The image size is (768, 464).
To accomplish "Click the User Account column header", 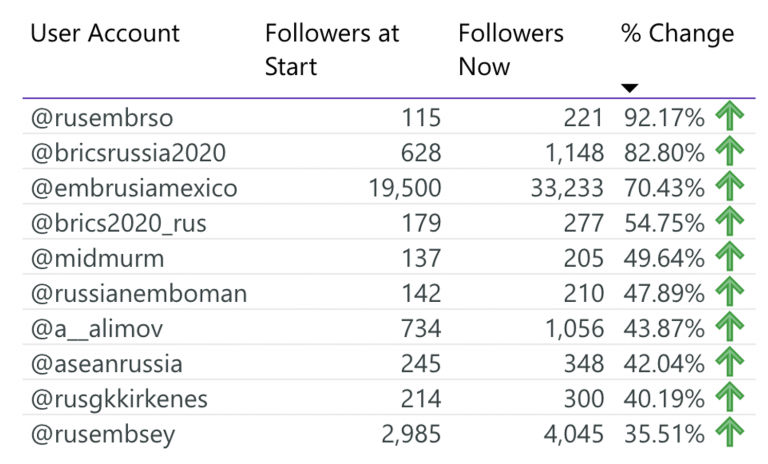I will point(105,34).
